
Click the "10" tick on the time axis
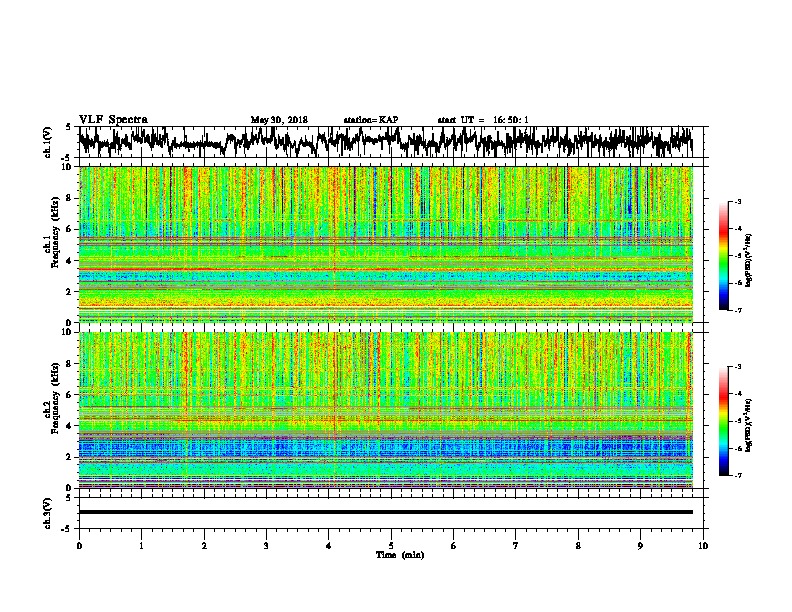pos(703,546)
